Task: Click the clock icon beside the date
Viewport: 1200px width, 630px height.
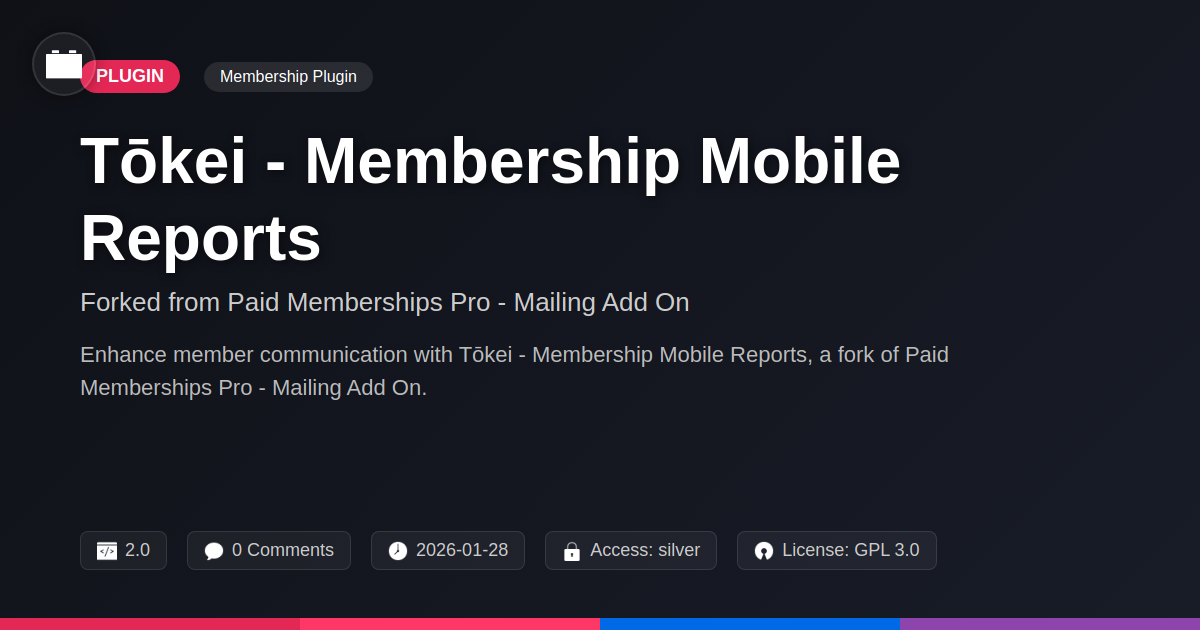Action: pos(398,551)
